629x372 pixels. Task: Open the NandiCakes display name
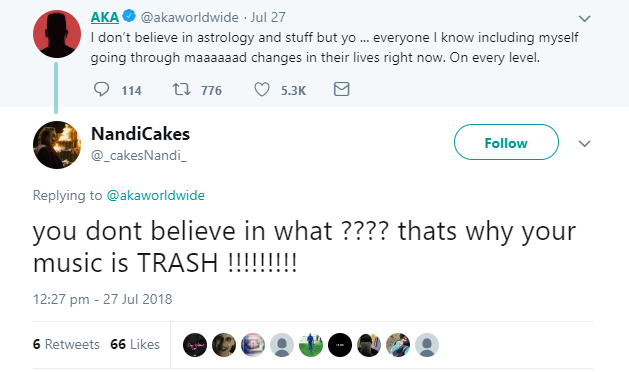pos(140,134)
